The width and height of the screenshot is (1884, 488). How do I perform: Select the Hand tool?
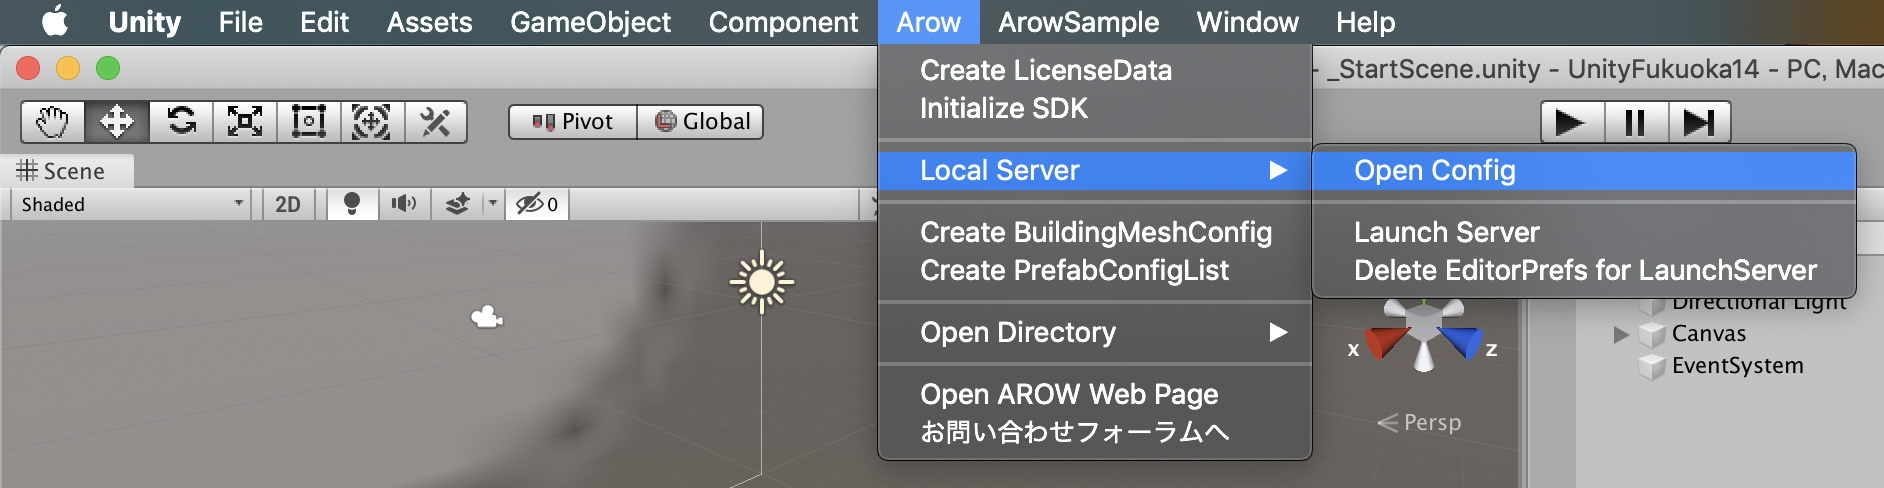click(x=53, y=122)
